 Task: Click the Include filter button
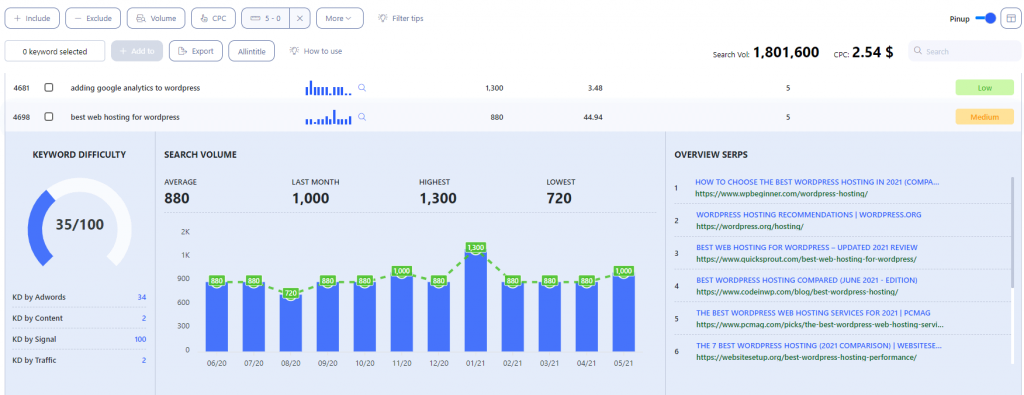[32, 18]
